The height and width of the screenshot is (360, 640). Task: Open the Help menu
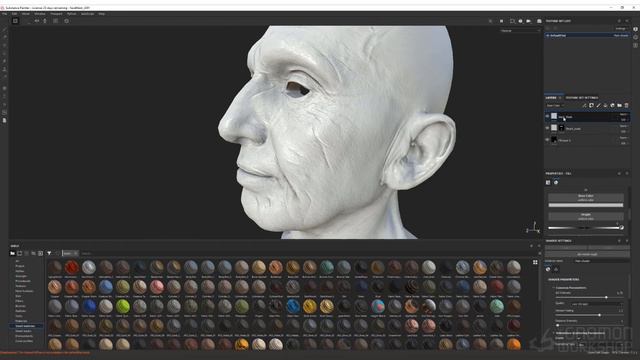102,14
